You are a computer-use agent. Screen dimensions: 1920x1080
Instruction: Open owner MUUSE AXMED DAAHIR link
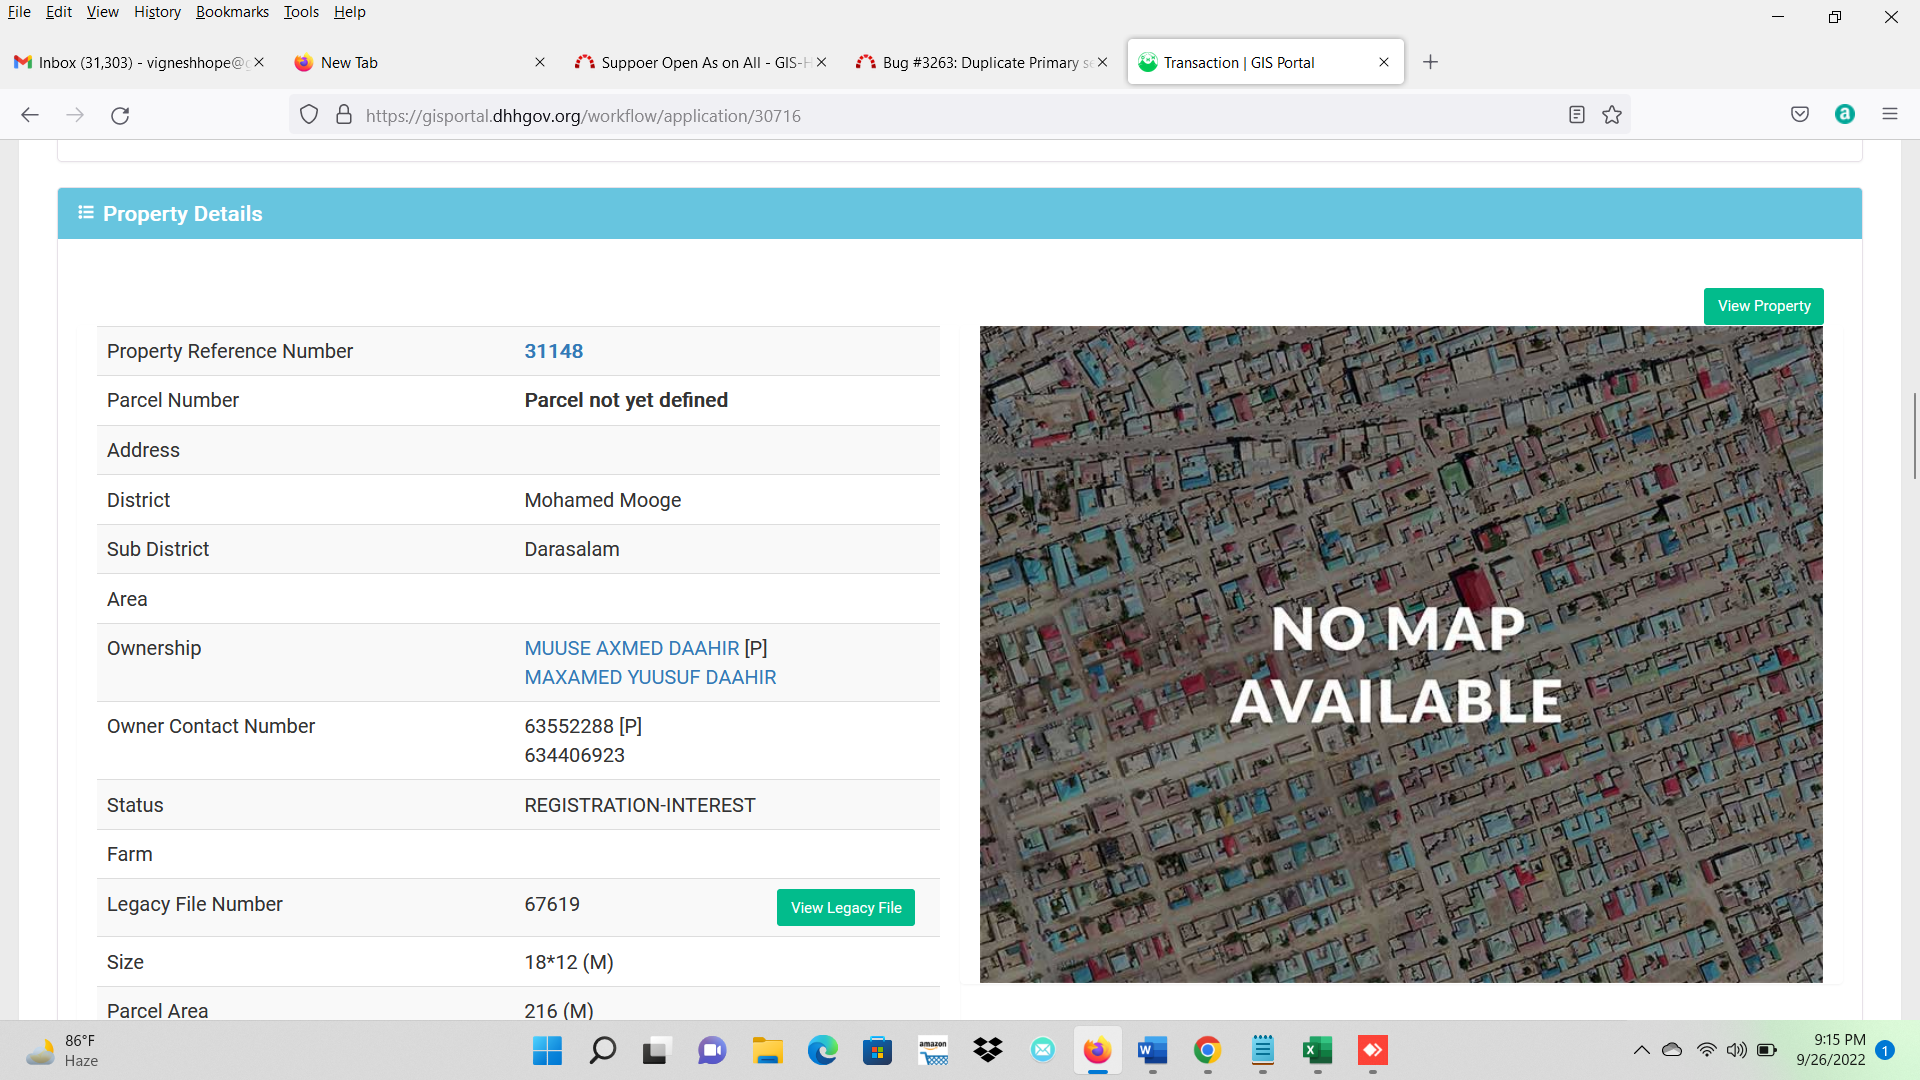(x=632, y=648)
